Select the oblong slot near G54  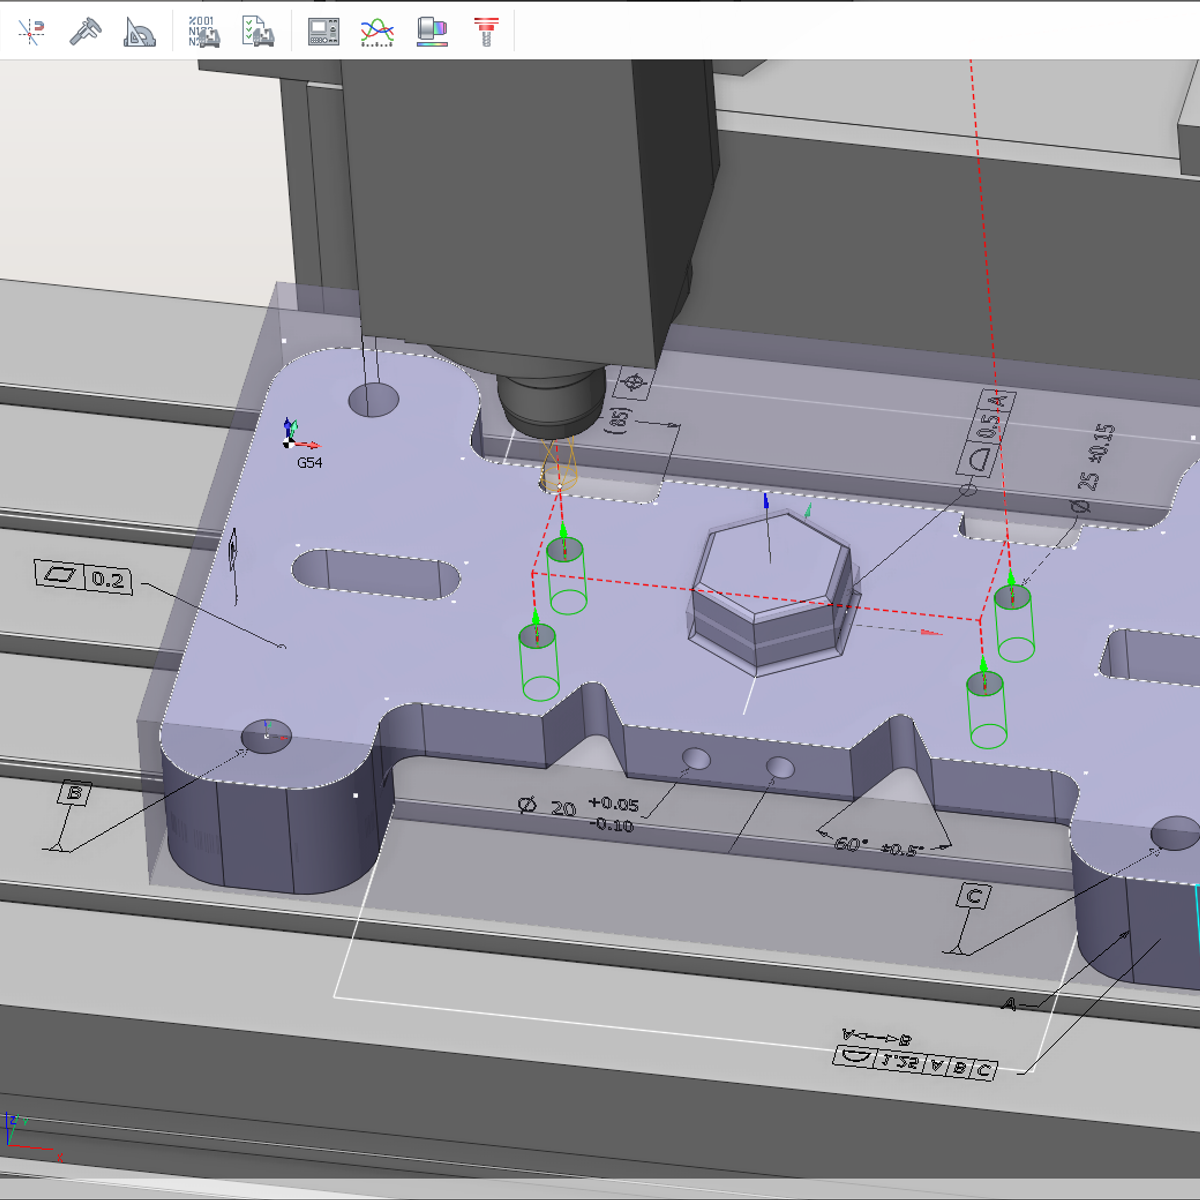[376, 574]
